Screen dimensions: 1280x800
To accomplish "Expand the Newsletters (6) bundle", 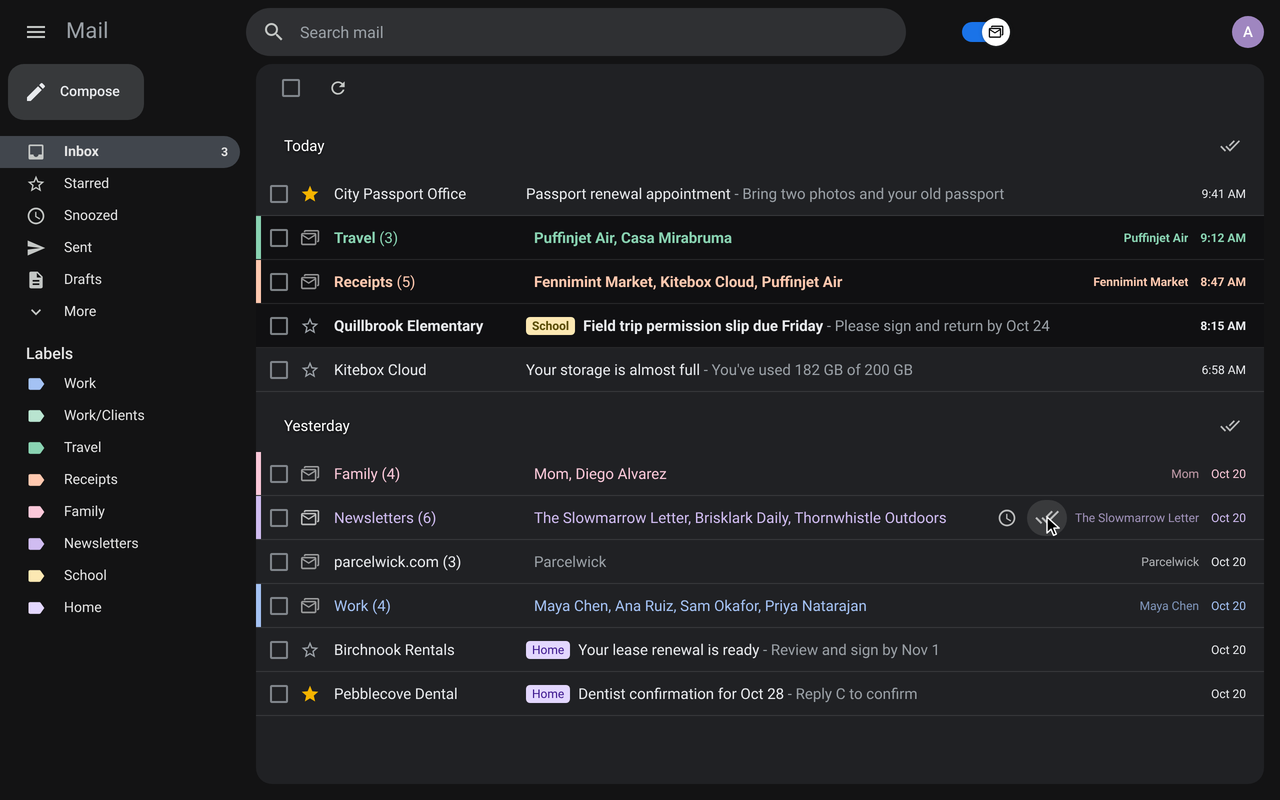I will [x=760, y=518].
